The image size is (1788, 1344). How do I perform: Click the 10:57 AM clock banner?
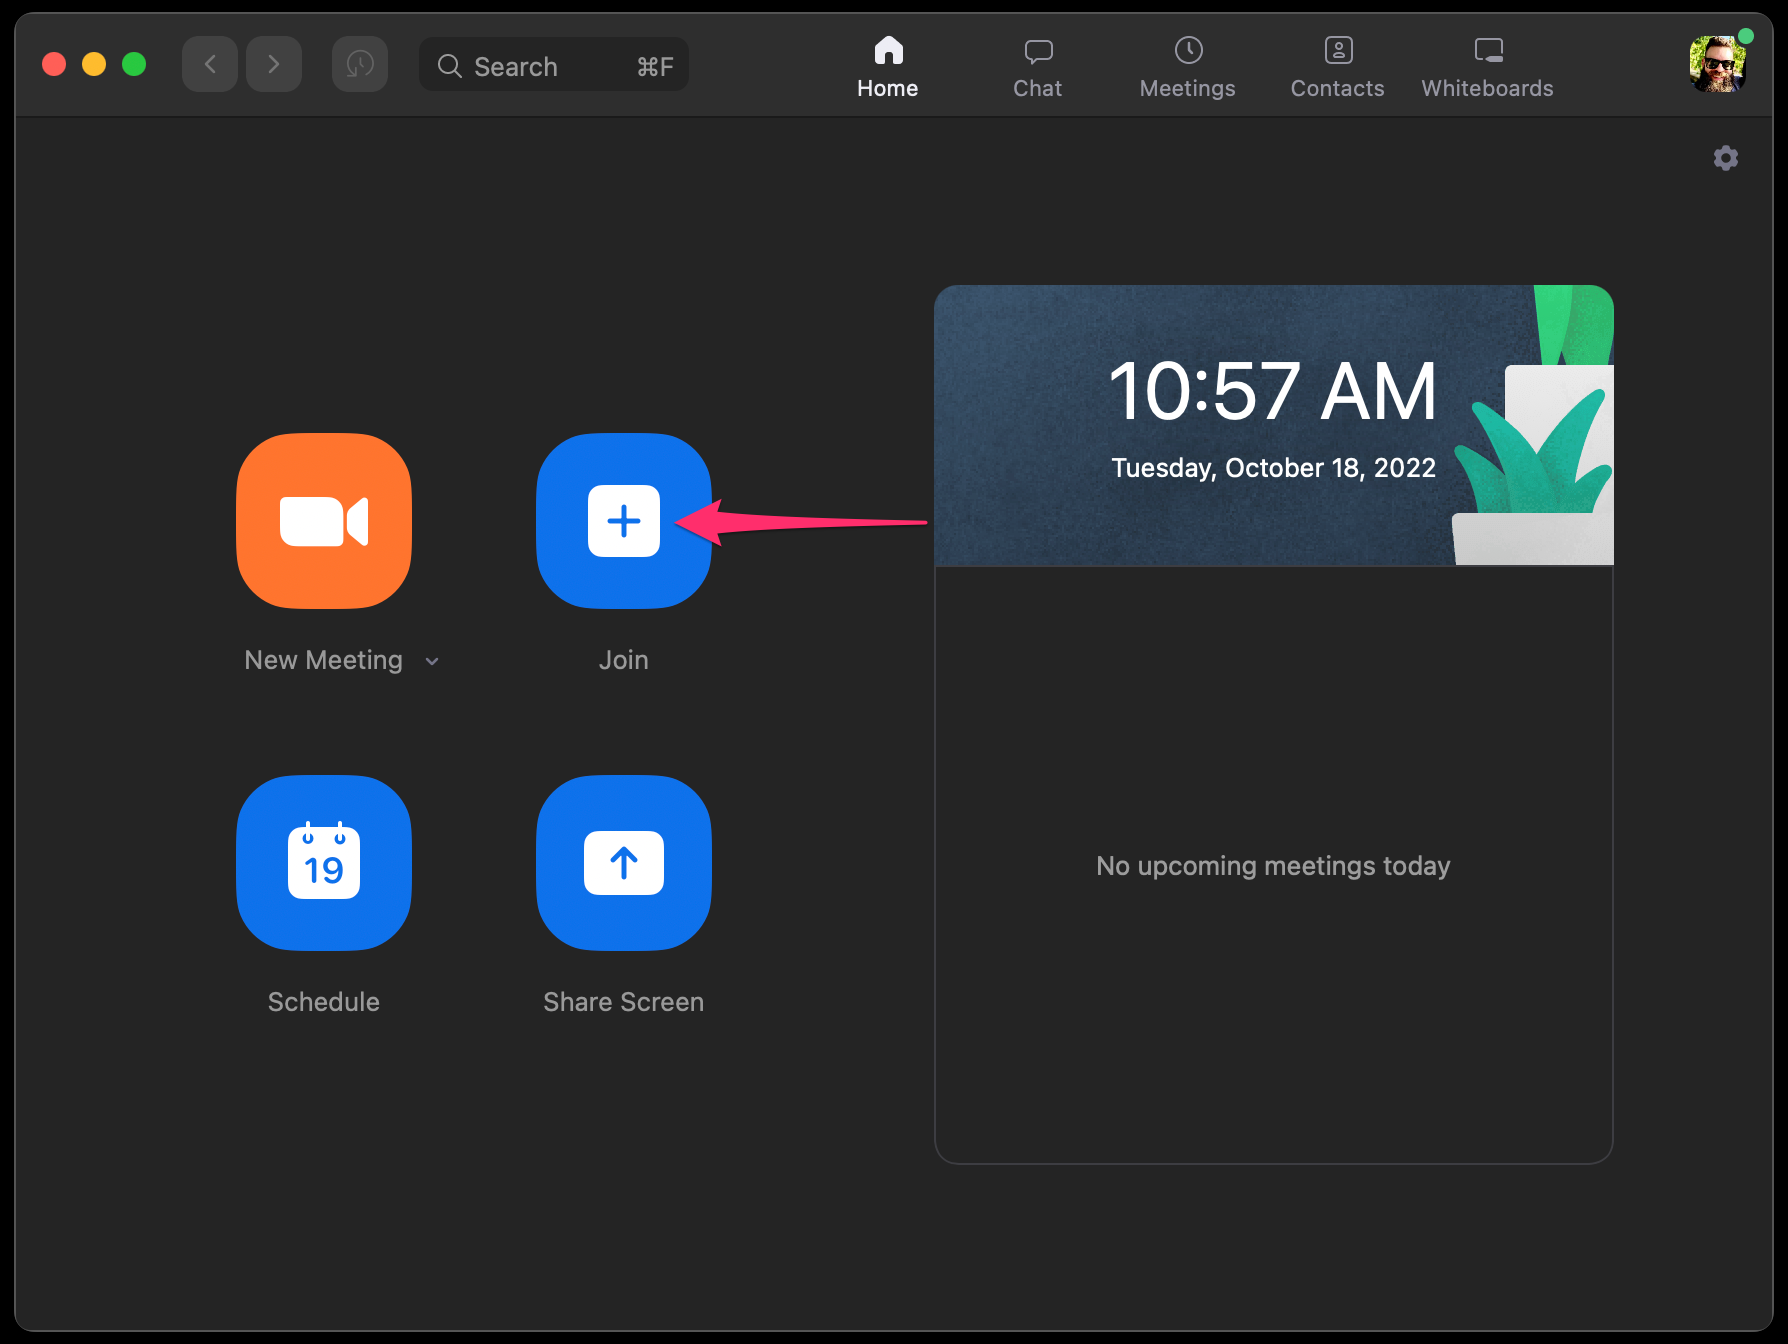[x=1274, y=426]
